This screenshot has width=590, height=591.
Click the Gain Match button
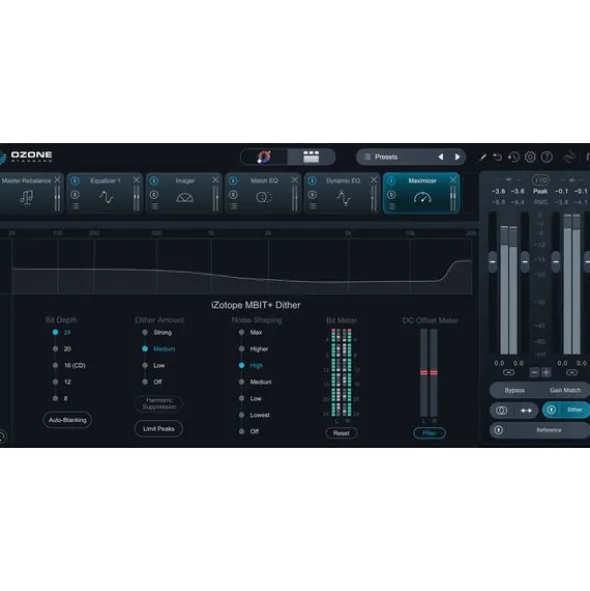click(x=565, y=390)
